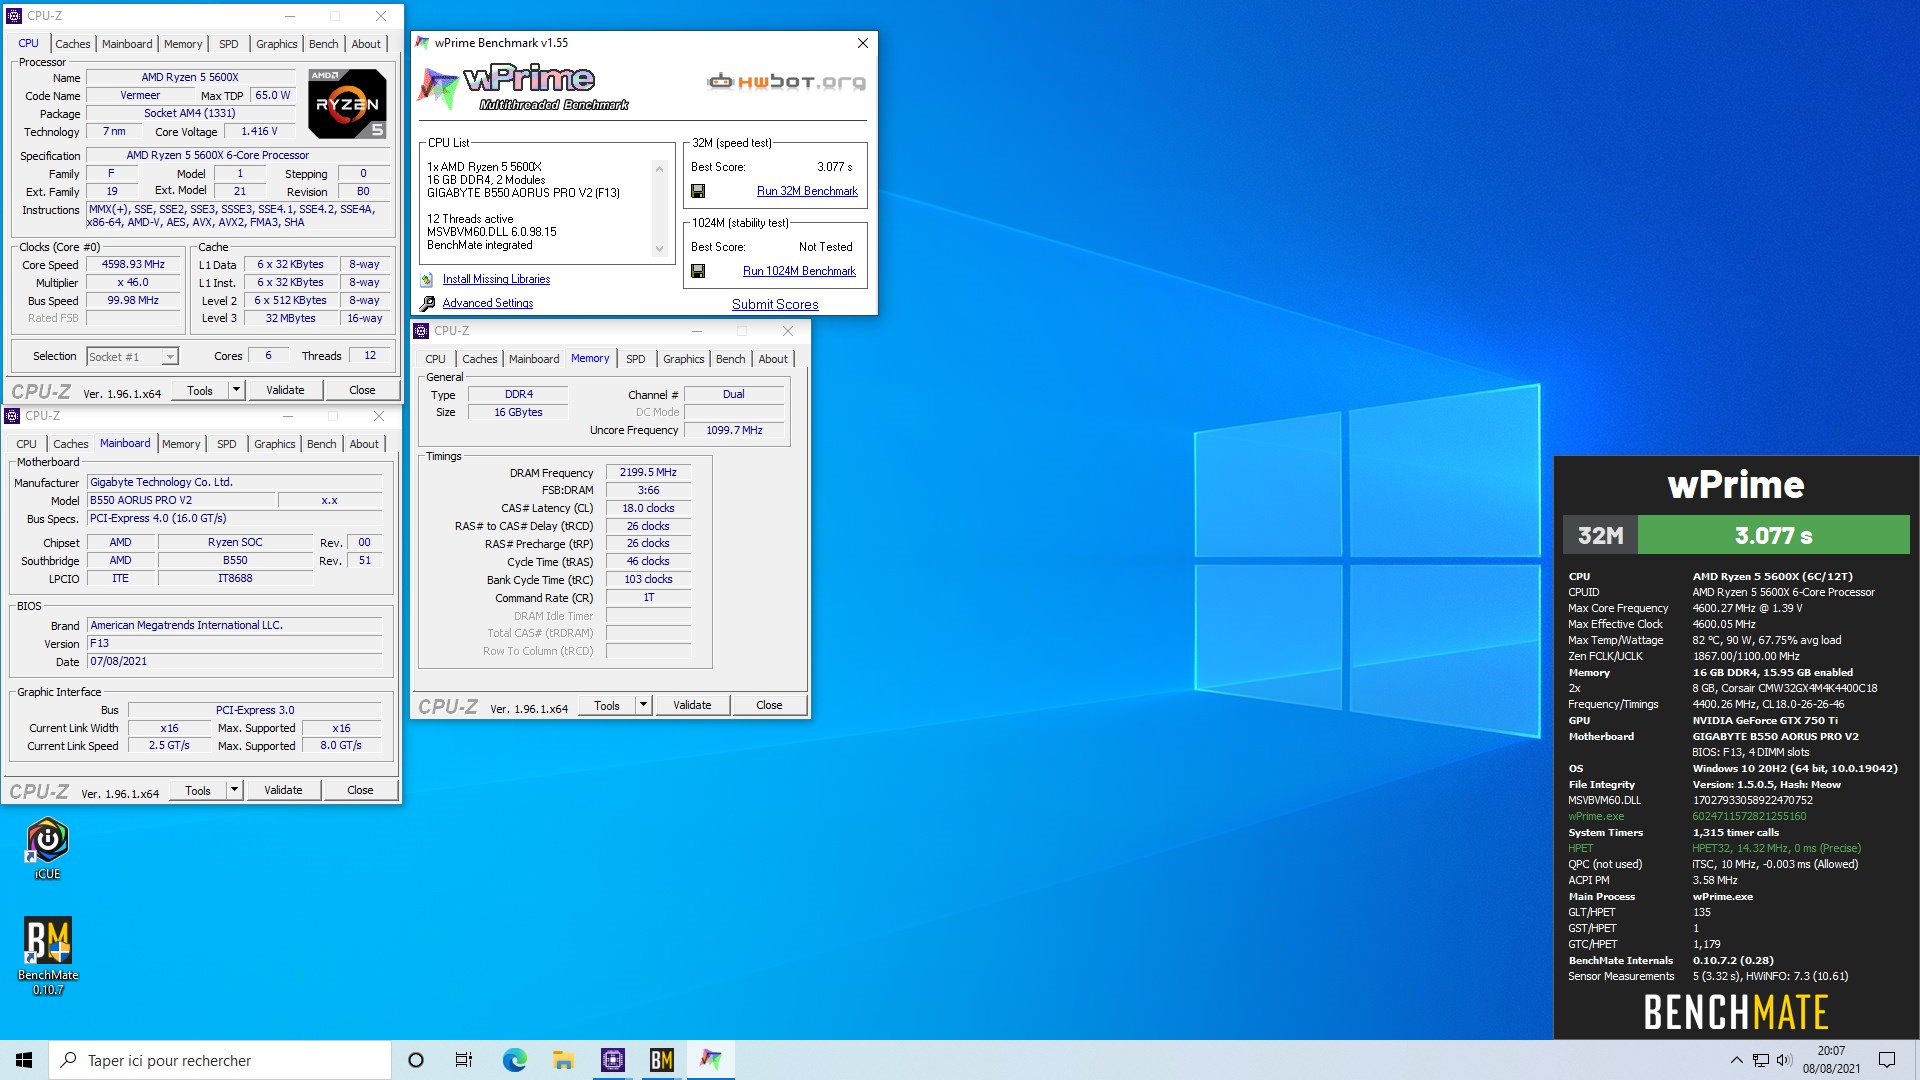Click DRAM Frequency value 2199.5 MHz
Viewport: 1920px width, 1080px height.
click(648, 472)
